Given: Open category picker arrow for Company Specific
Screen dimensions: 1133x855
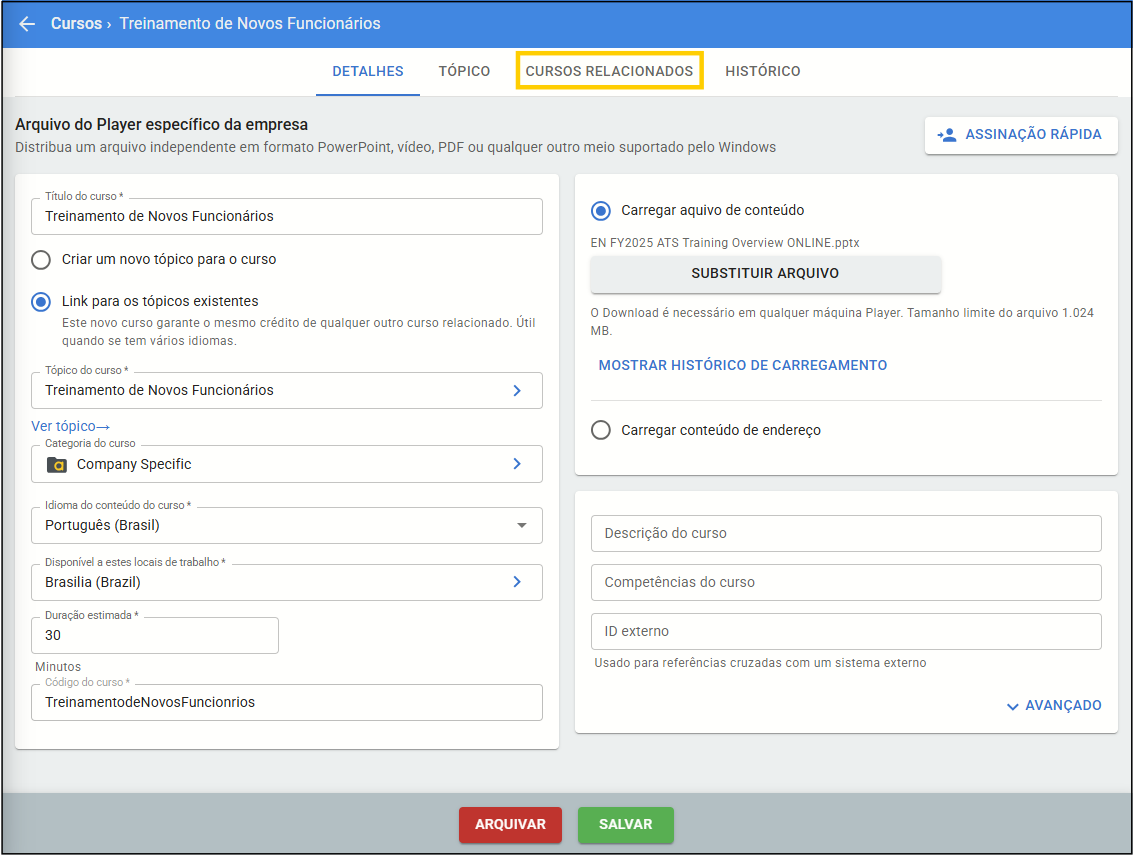Looking at the screenshot, I should [517, 464].
